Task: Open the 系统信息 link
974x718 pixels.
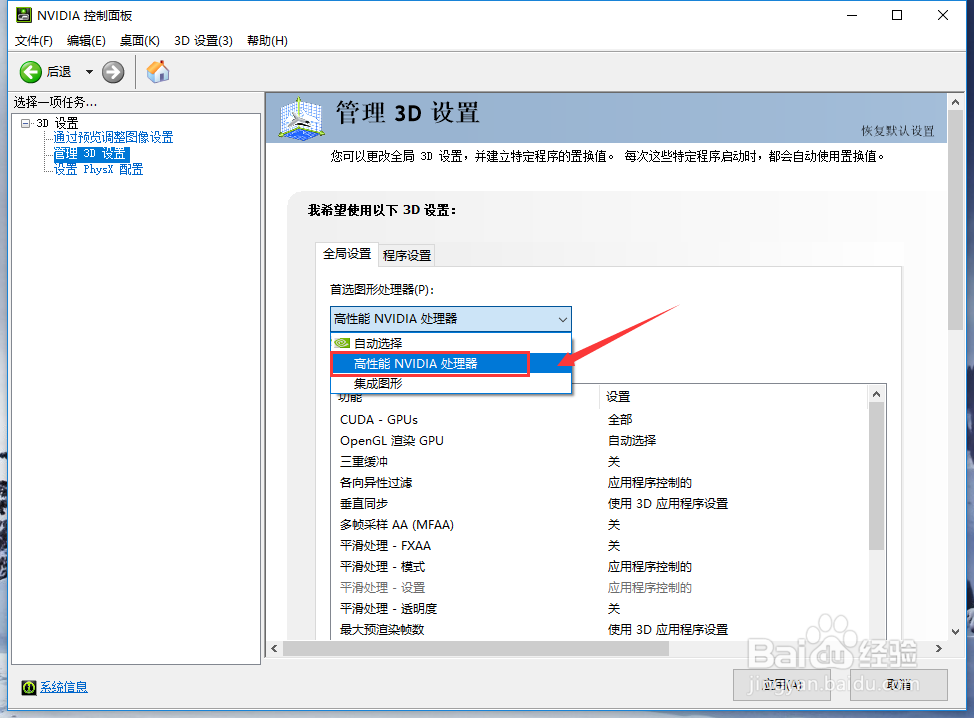Action: (64, 687)
